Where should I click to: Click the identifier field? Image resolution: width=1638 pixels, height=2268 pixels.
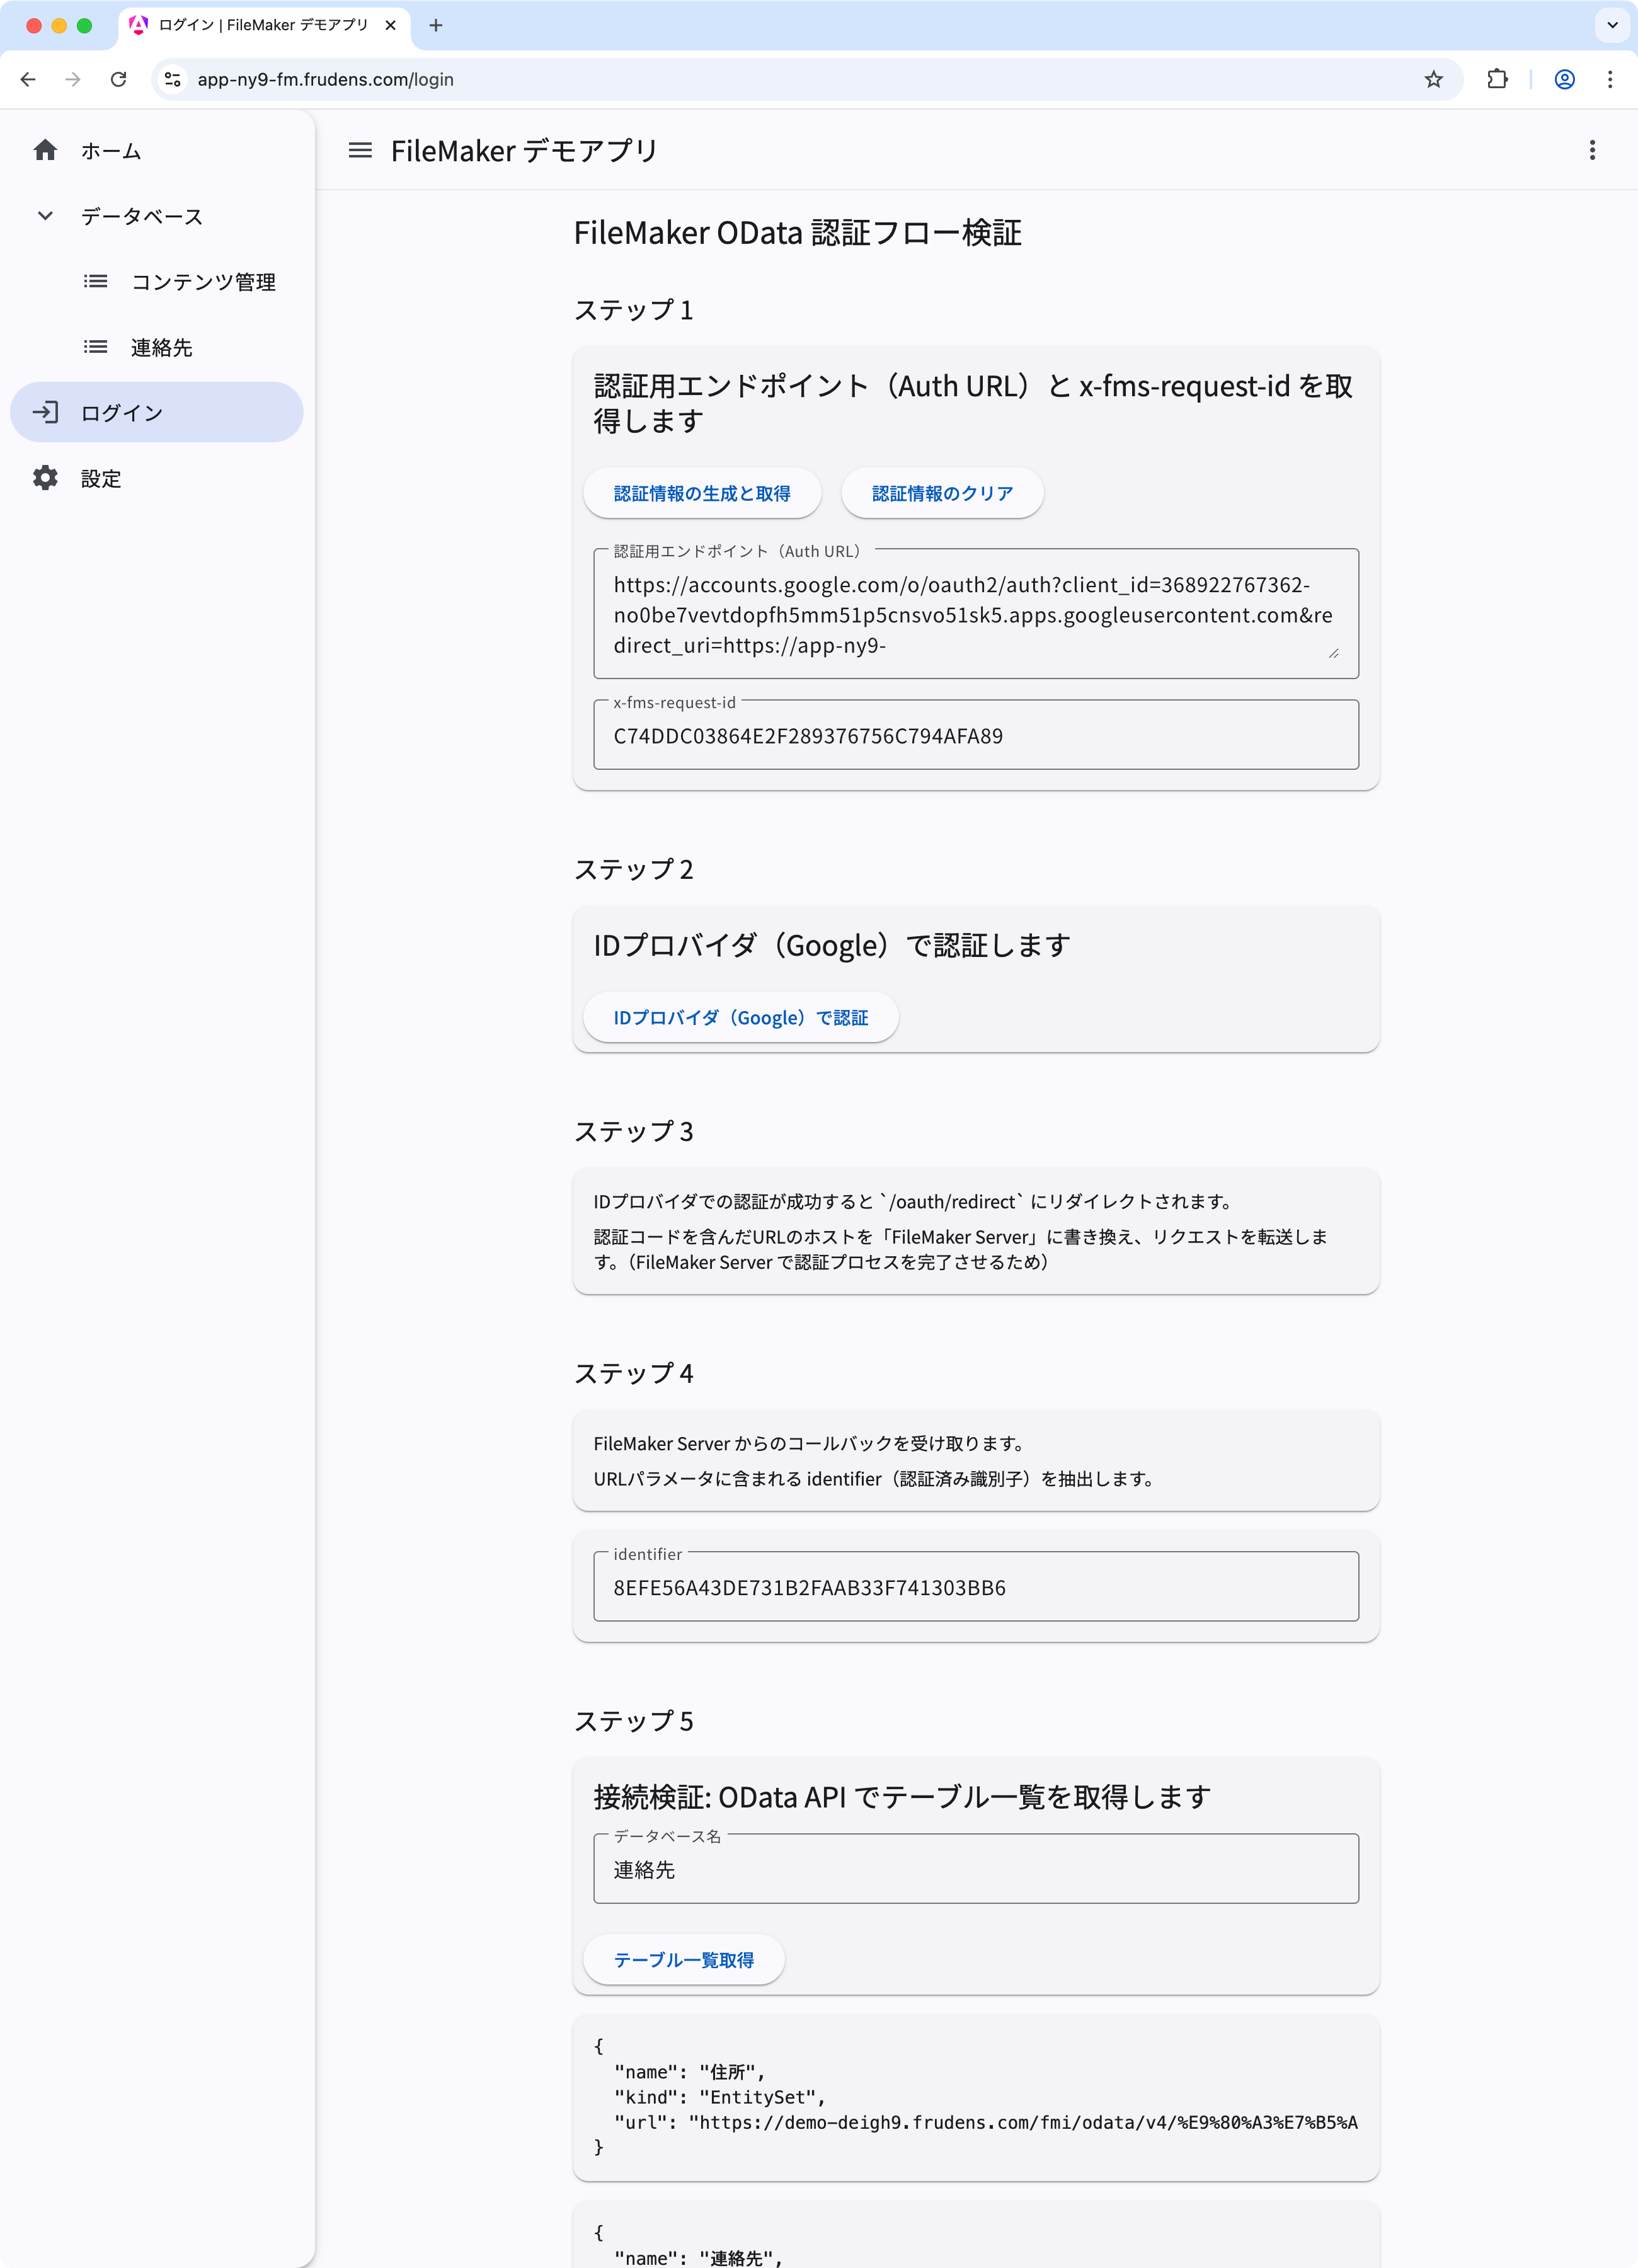(976, 1586)
